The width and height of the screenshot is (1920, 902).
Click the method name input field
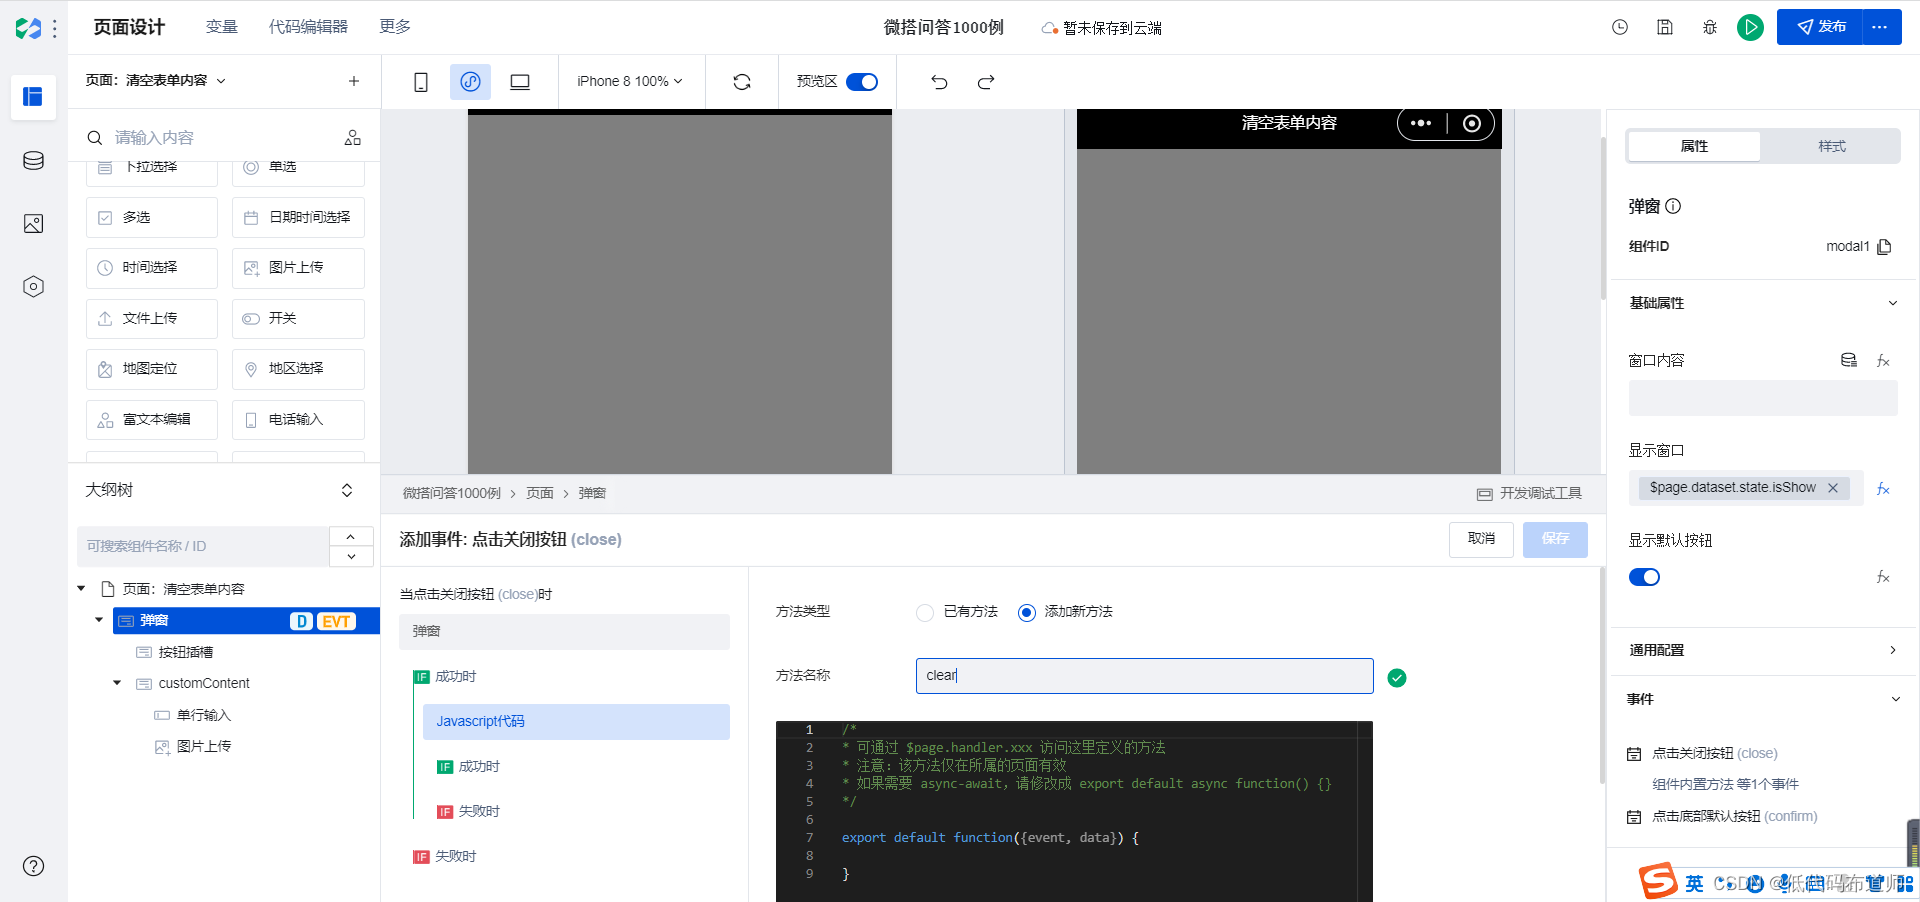pyautogui.click(x=1144, y=676)
